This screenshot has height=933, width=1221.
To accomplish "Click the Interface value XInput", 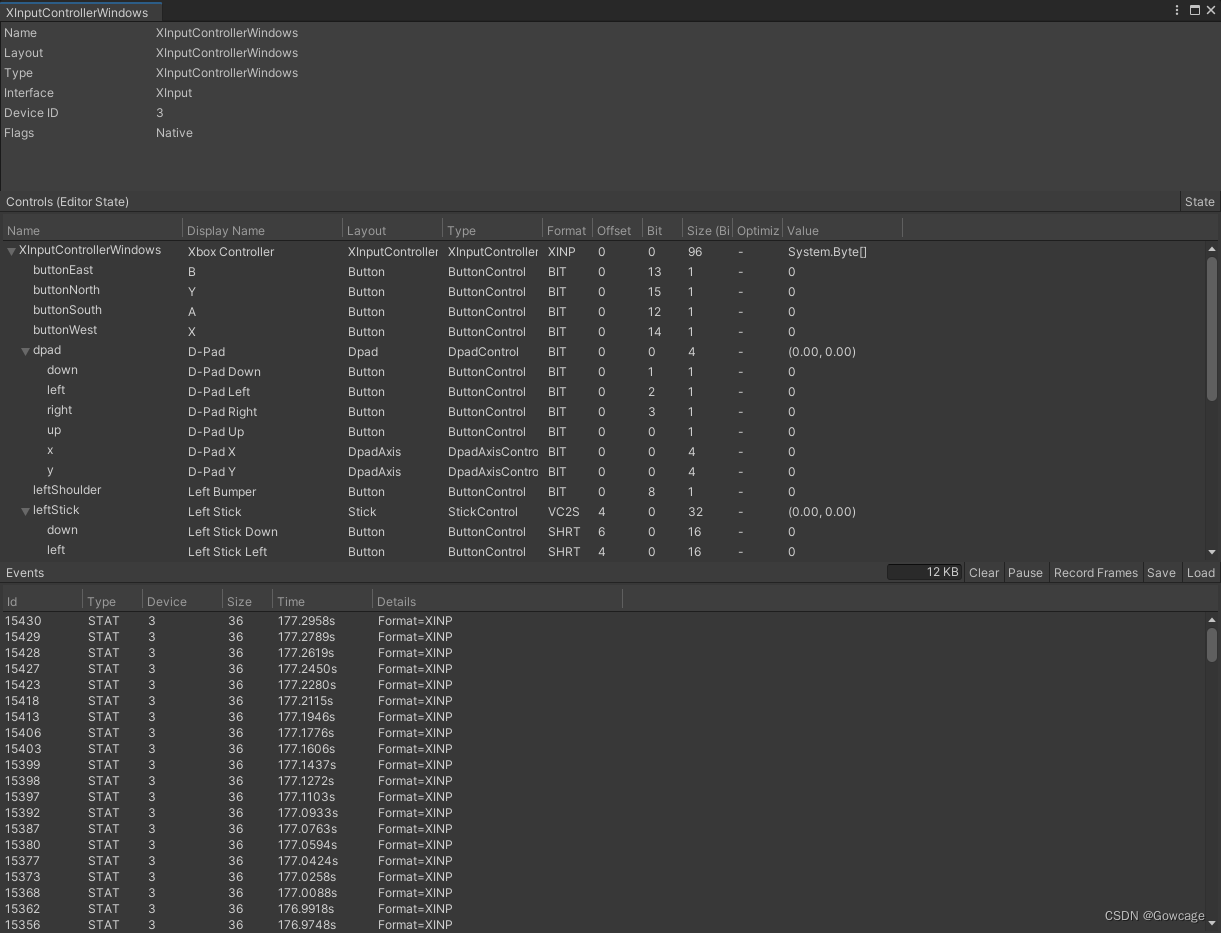I will [174, 93].
